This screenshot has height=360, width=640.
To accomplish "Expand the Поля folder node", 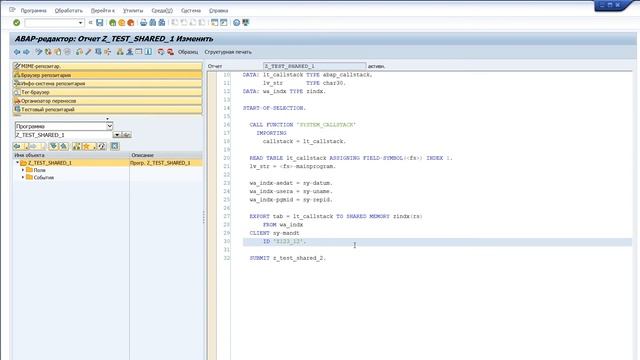I will 23,169.
